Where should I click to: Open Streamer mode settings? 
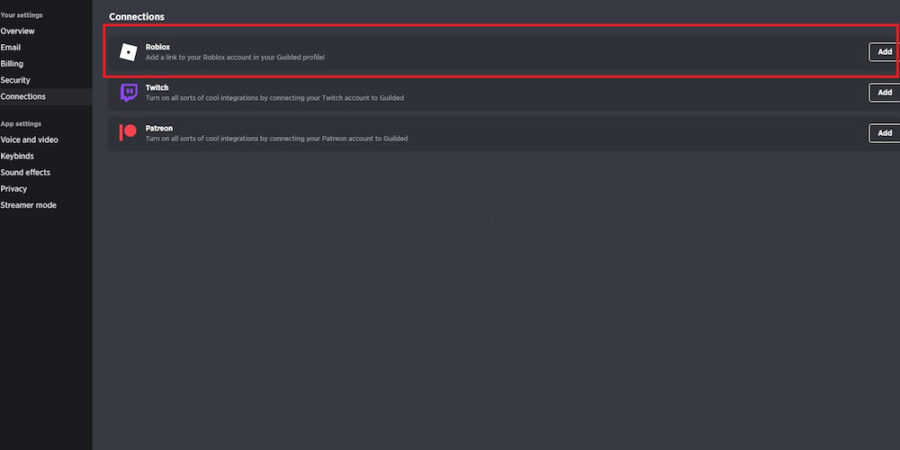tap(28, 205)
